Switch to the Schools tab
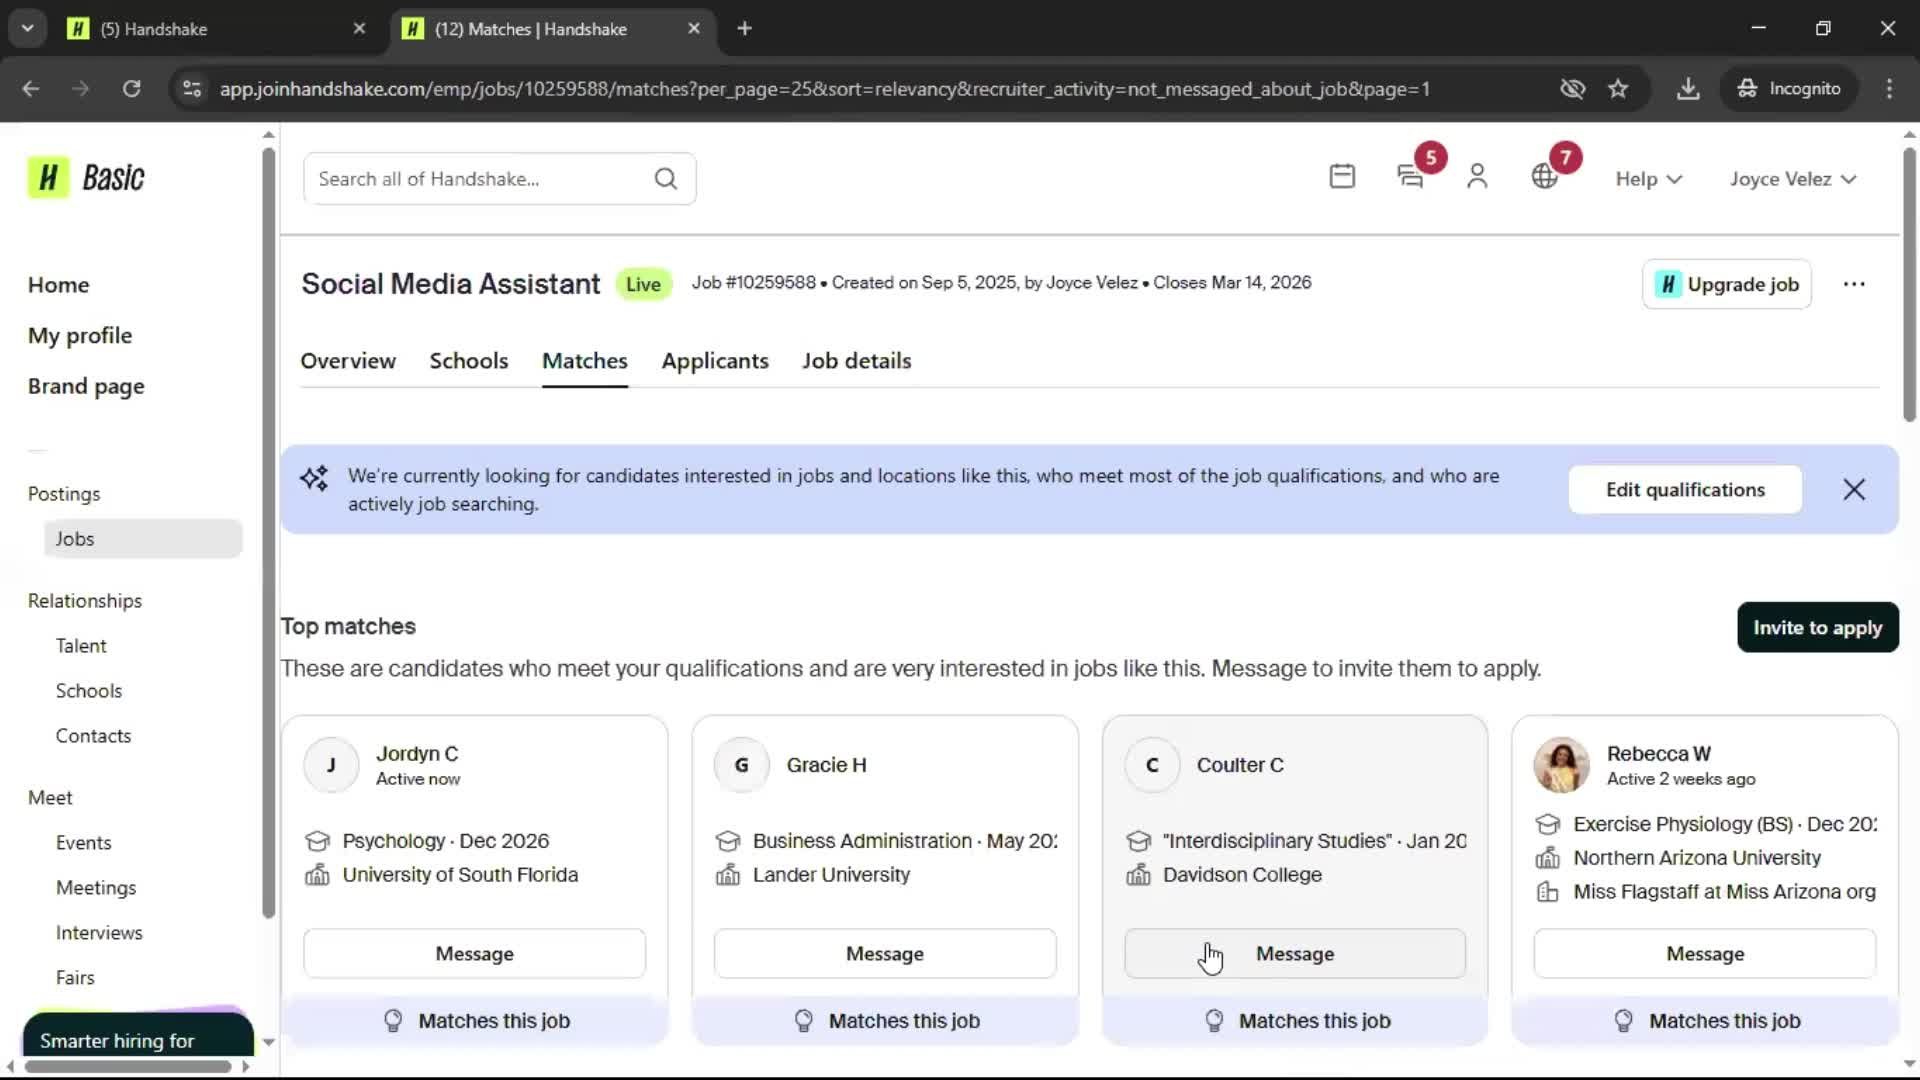 pyautogui.click(x=468, y=361)
